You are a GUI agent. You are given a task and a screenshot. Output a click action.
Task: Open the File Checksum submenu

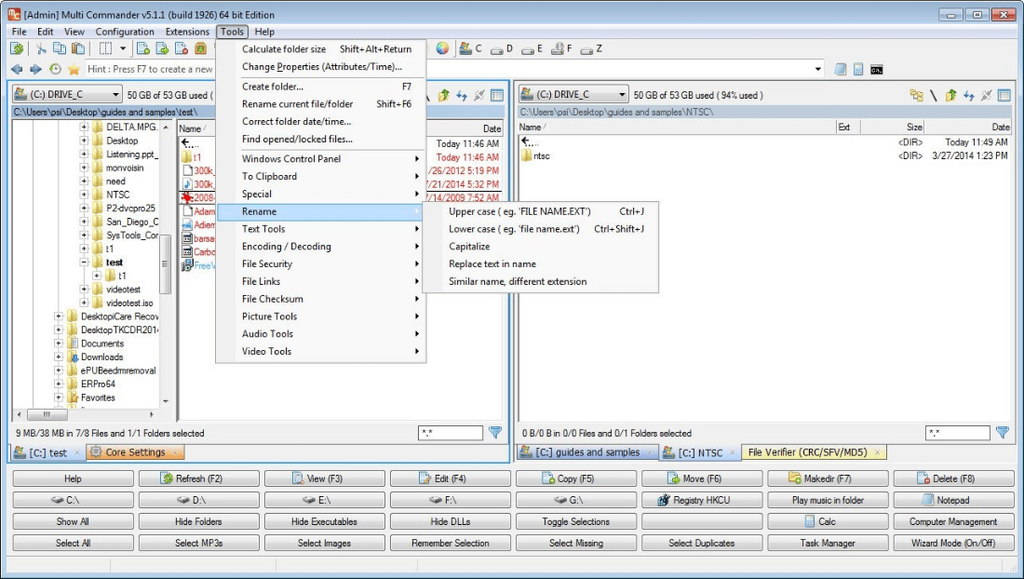(x=321, y=299)
